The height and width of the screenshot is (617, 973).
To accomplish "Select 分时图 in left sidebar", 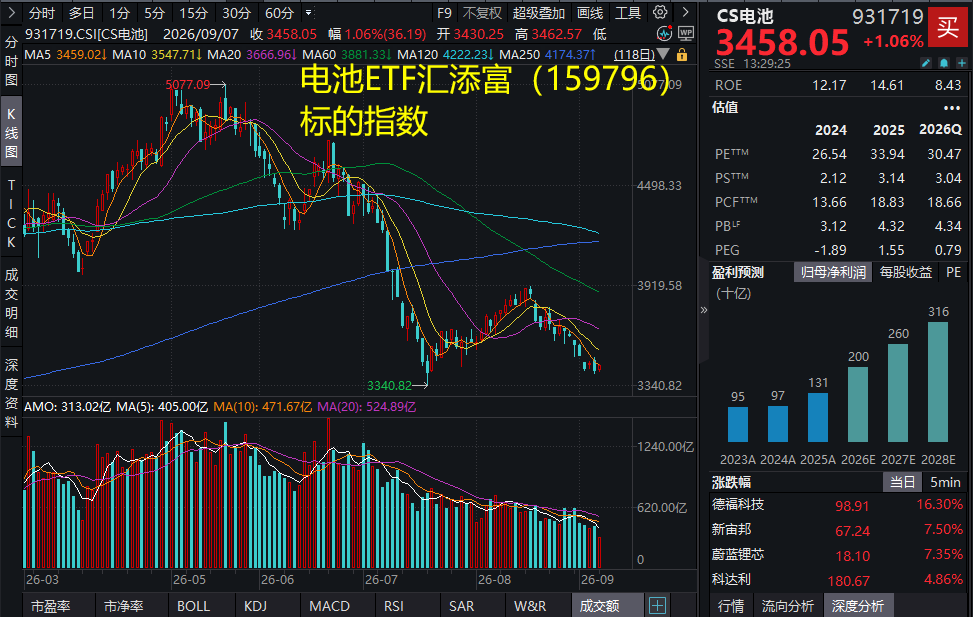I will 11,61.
